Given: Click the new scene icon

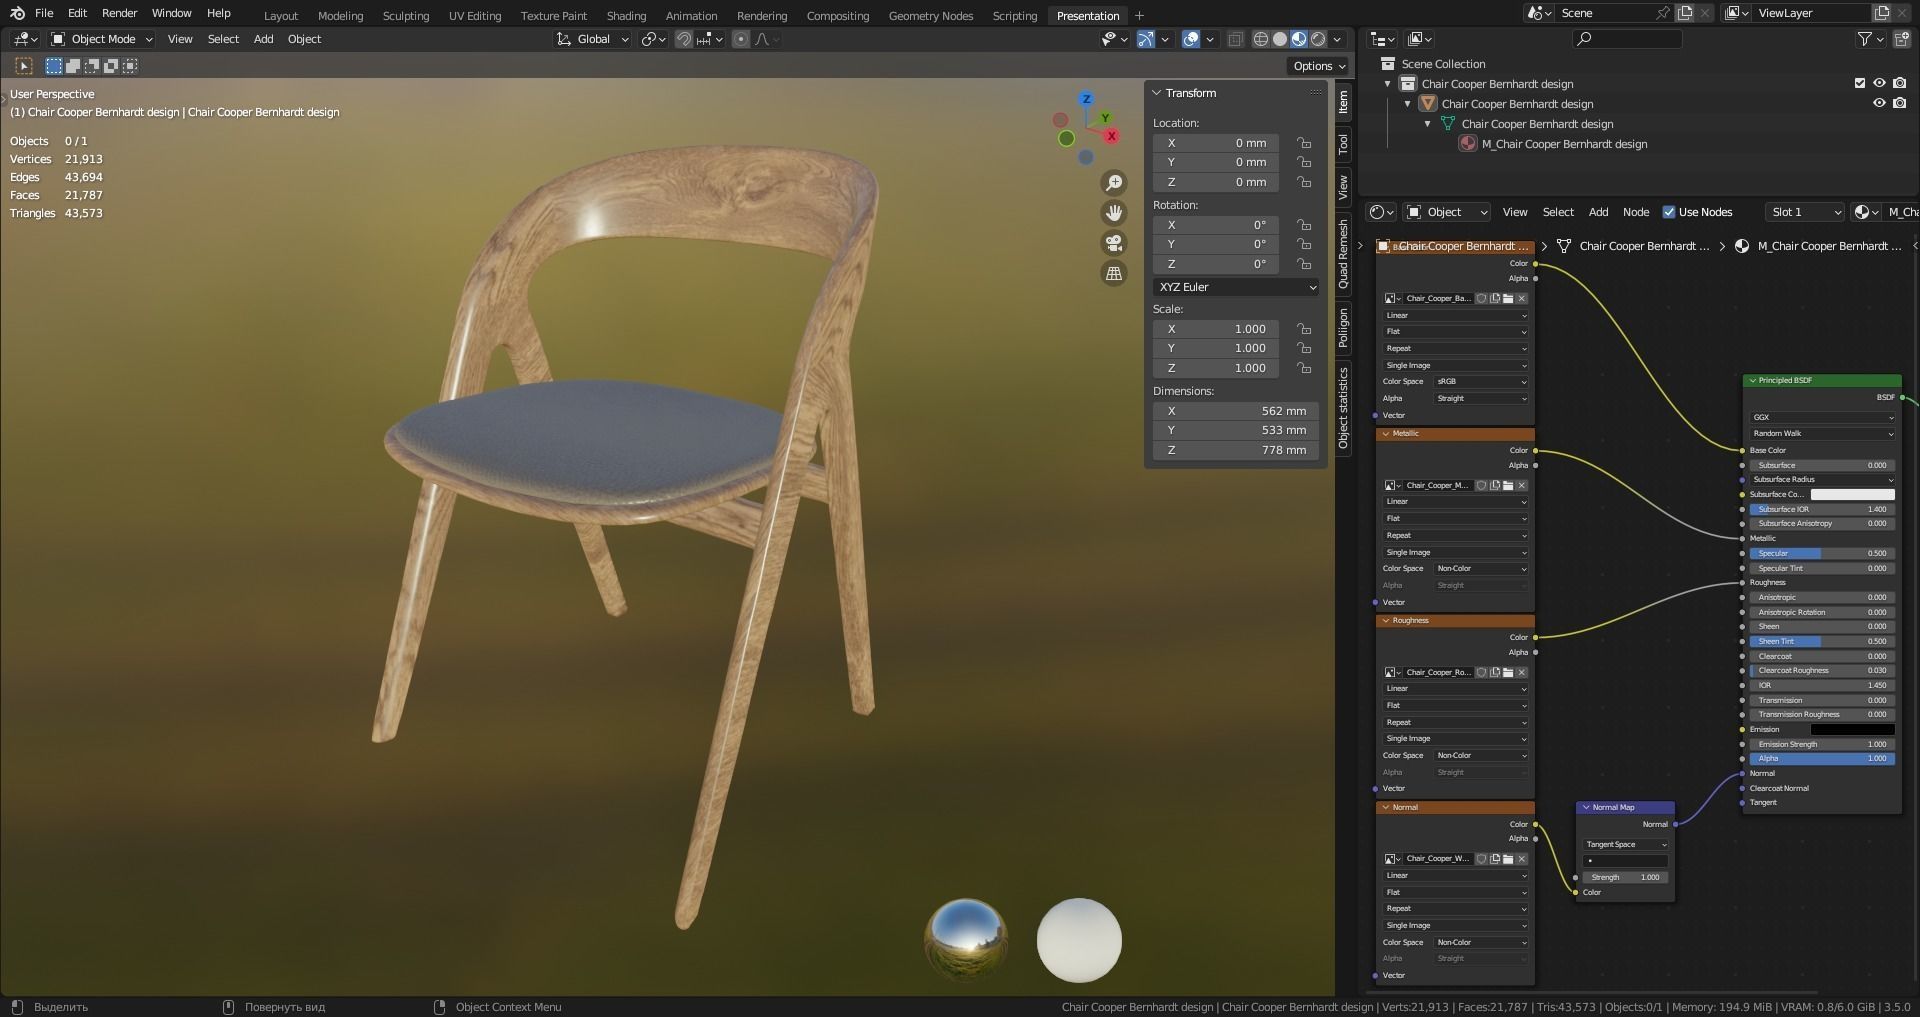Looking at the screenshot, I should click(x=1685, y=13).
